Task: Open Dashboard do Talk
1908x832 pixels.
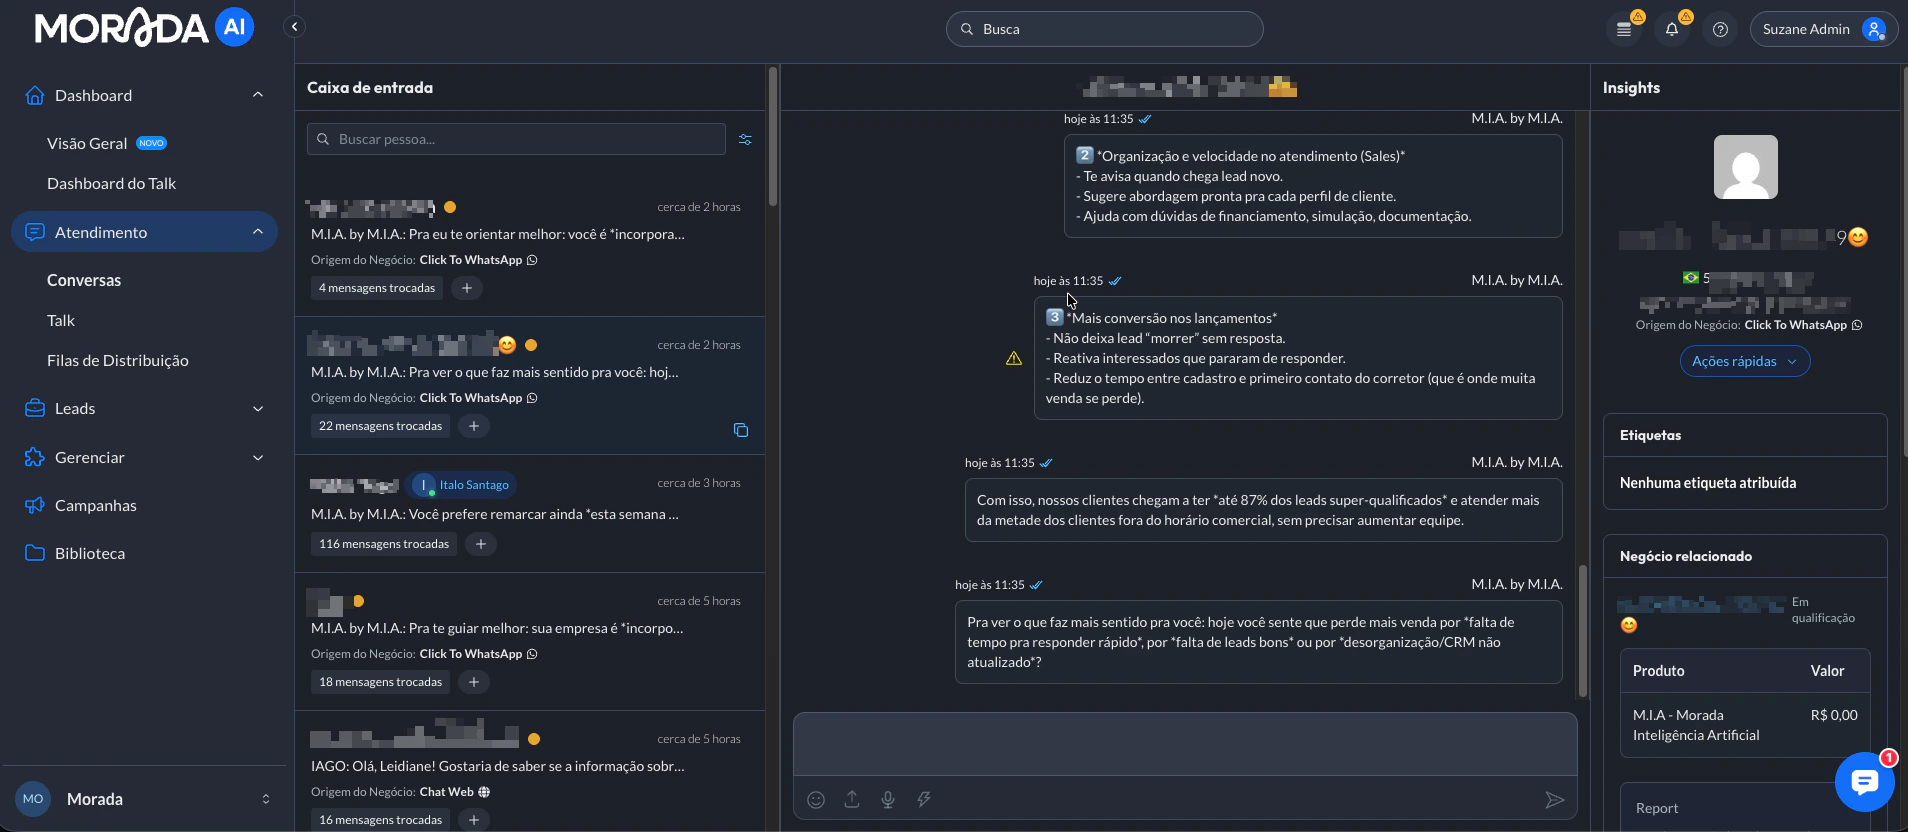Action: pyautogui.click(x=111, y=183)
